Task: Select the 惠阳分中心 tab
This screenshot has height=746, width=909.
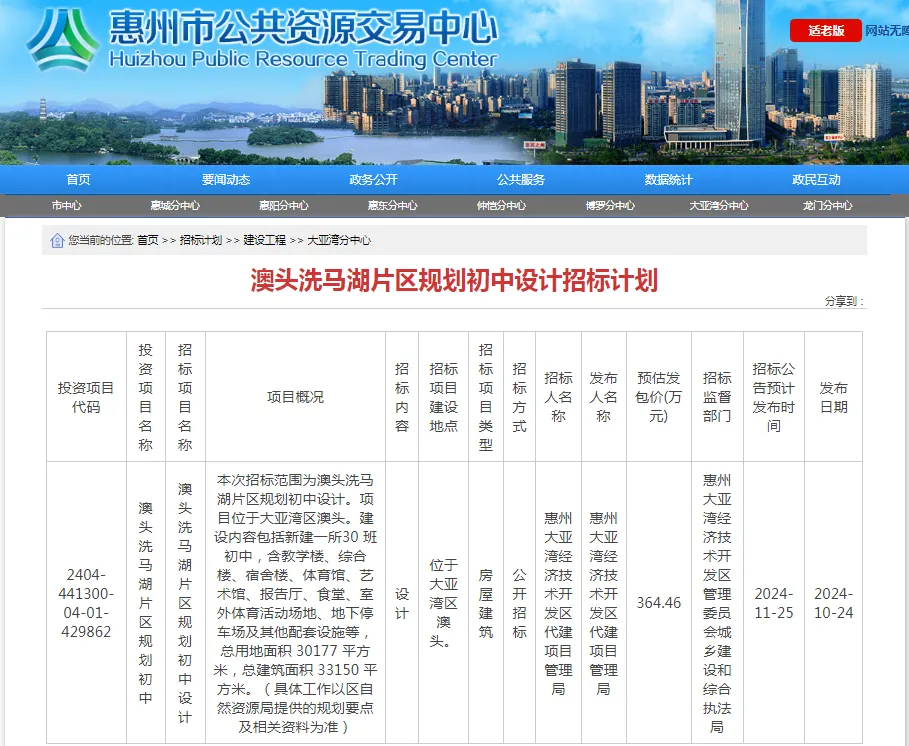Action: (x=284, y=206)
